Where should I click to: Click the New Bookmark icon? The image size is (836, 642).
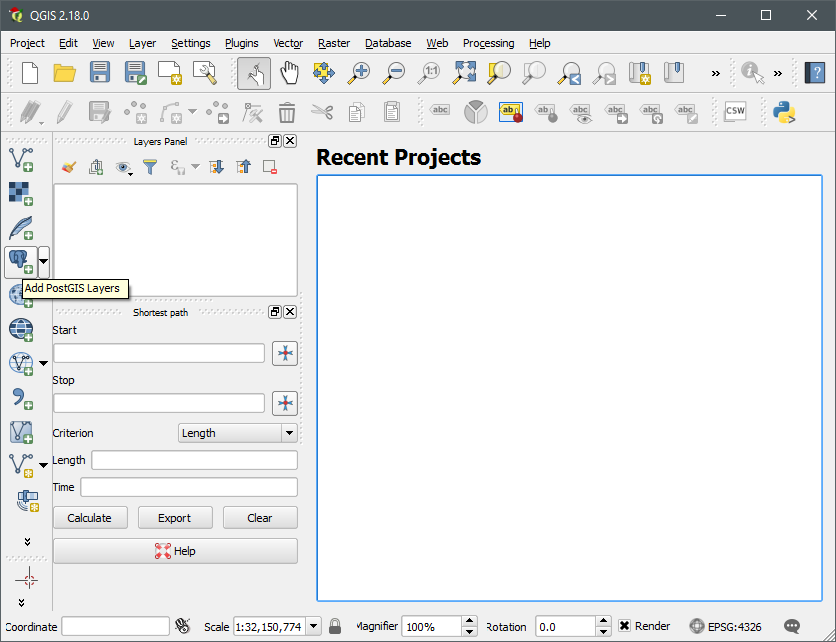[640, 73]
